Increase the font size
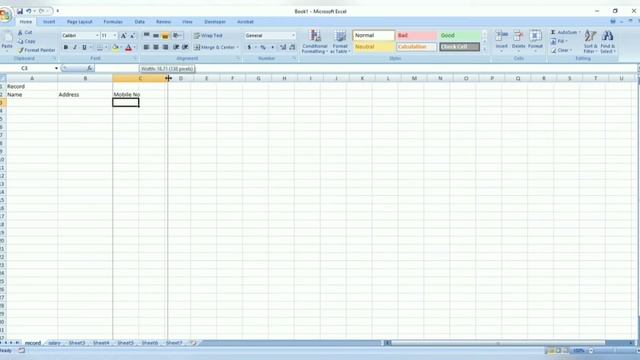The image size is (640, 360). 123,36
